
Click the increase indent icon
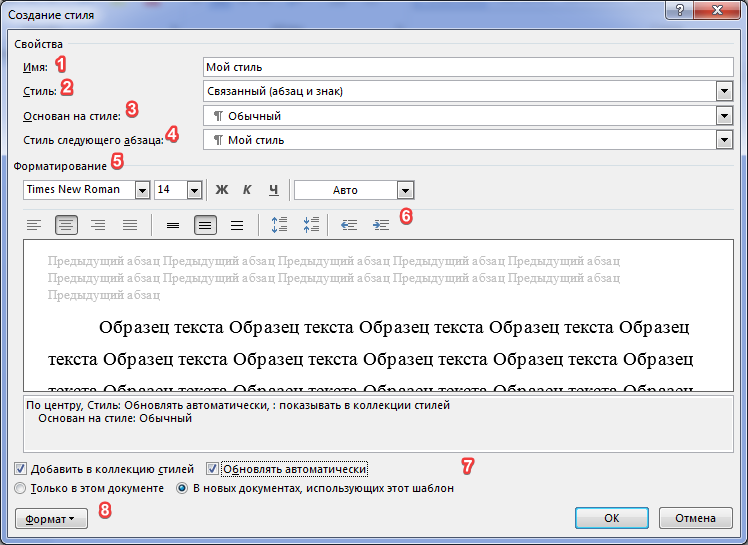[x=381, y=225]
